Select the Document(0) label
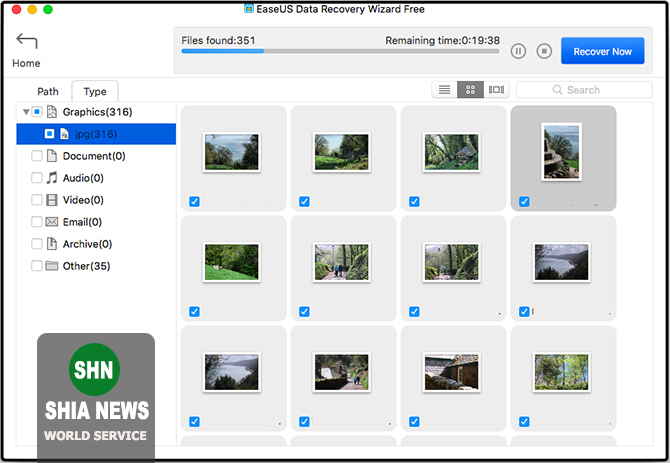 coord(94,156)
